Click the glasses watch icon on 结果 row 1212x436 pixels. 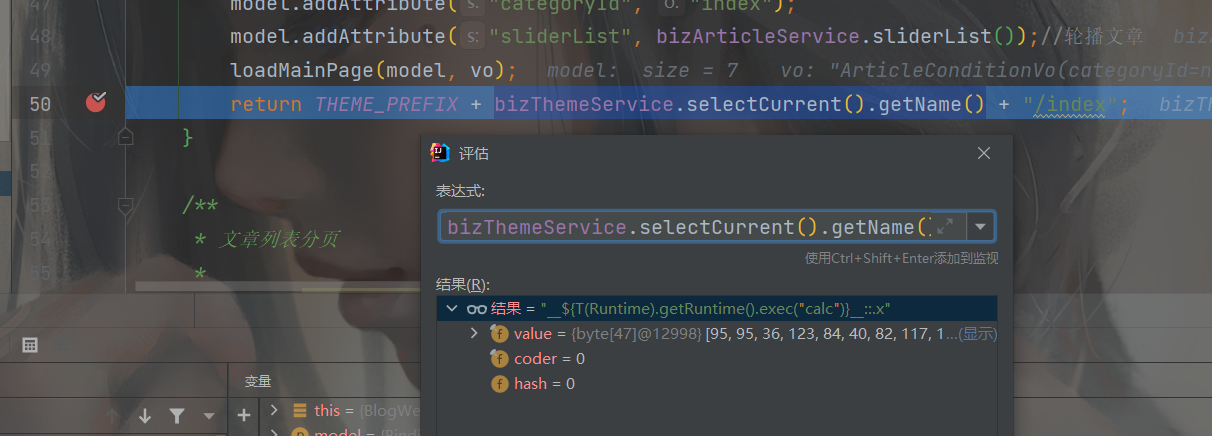pos(476,309)
